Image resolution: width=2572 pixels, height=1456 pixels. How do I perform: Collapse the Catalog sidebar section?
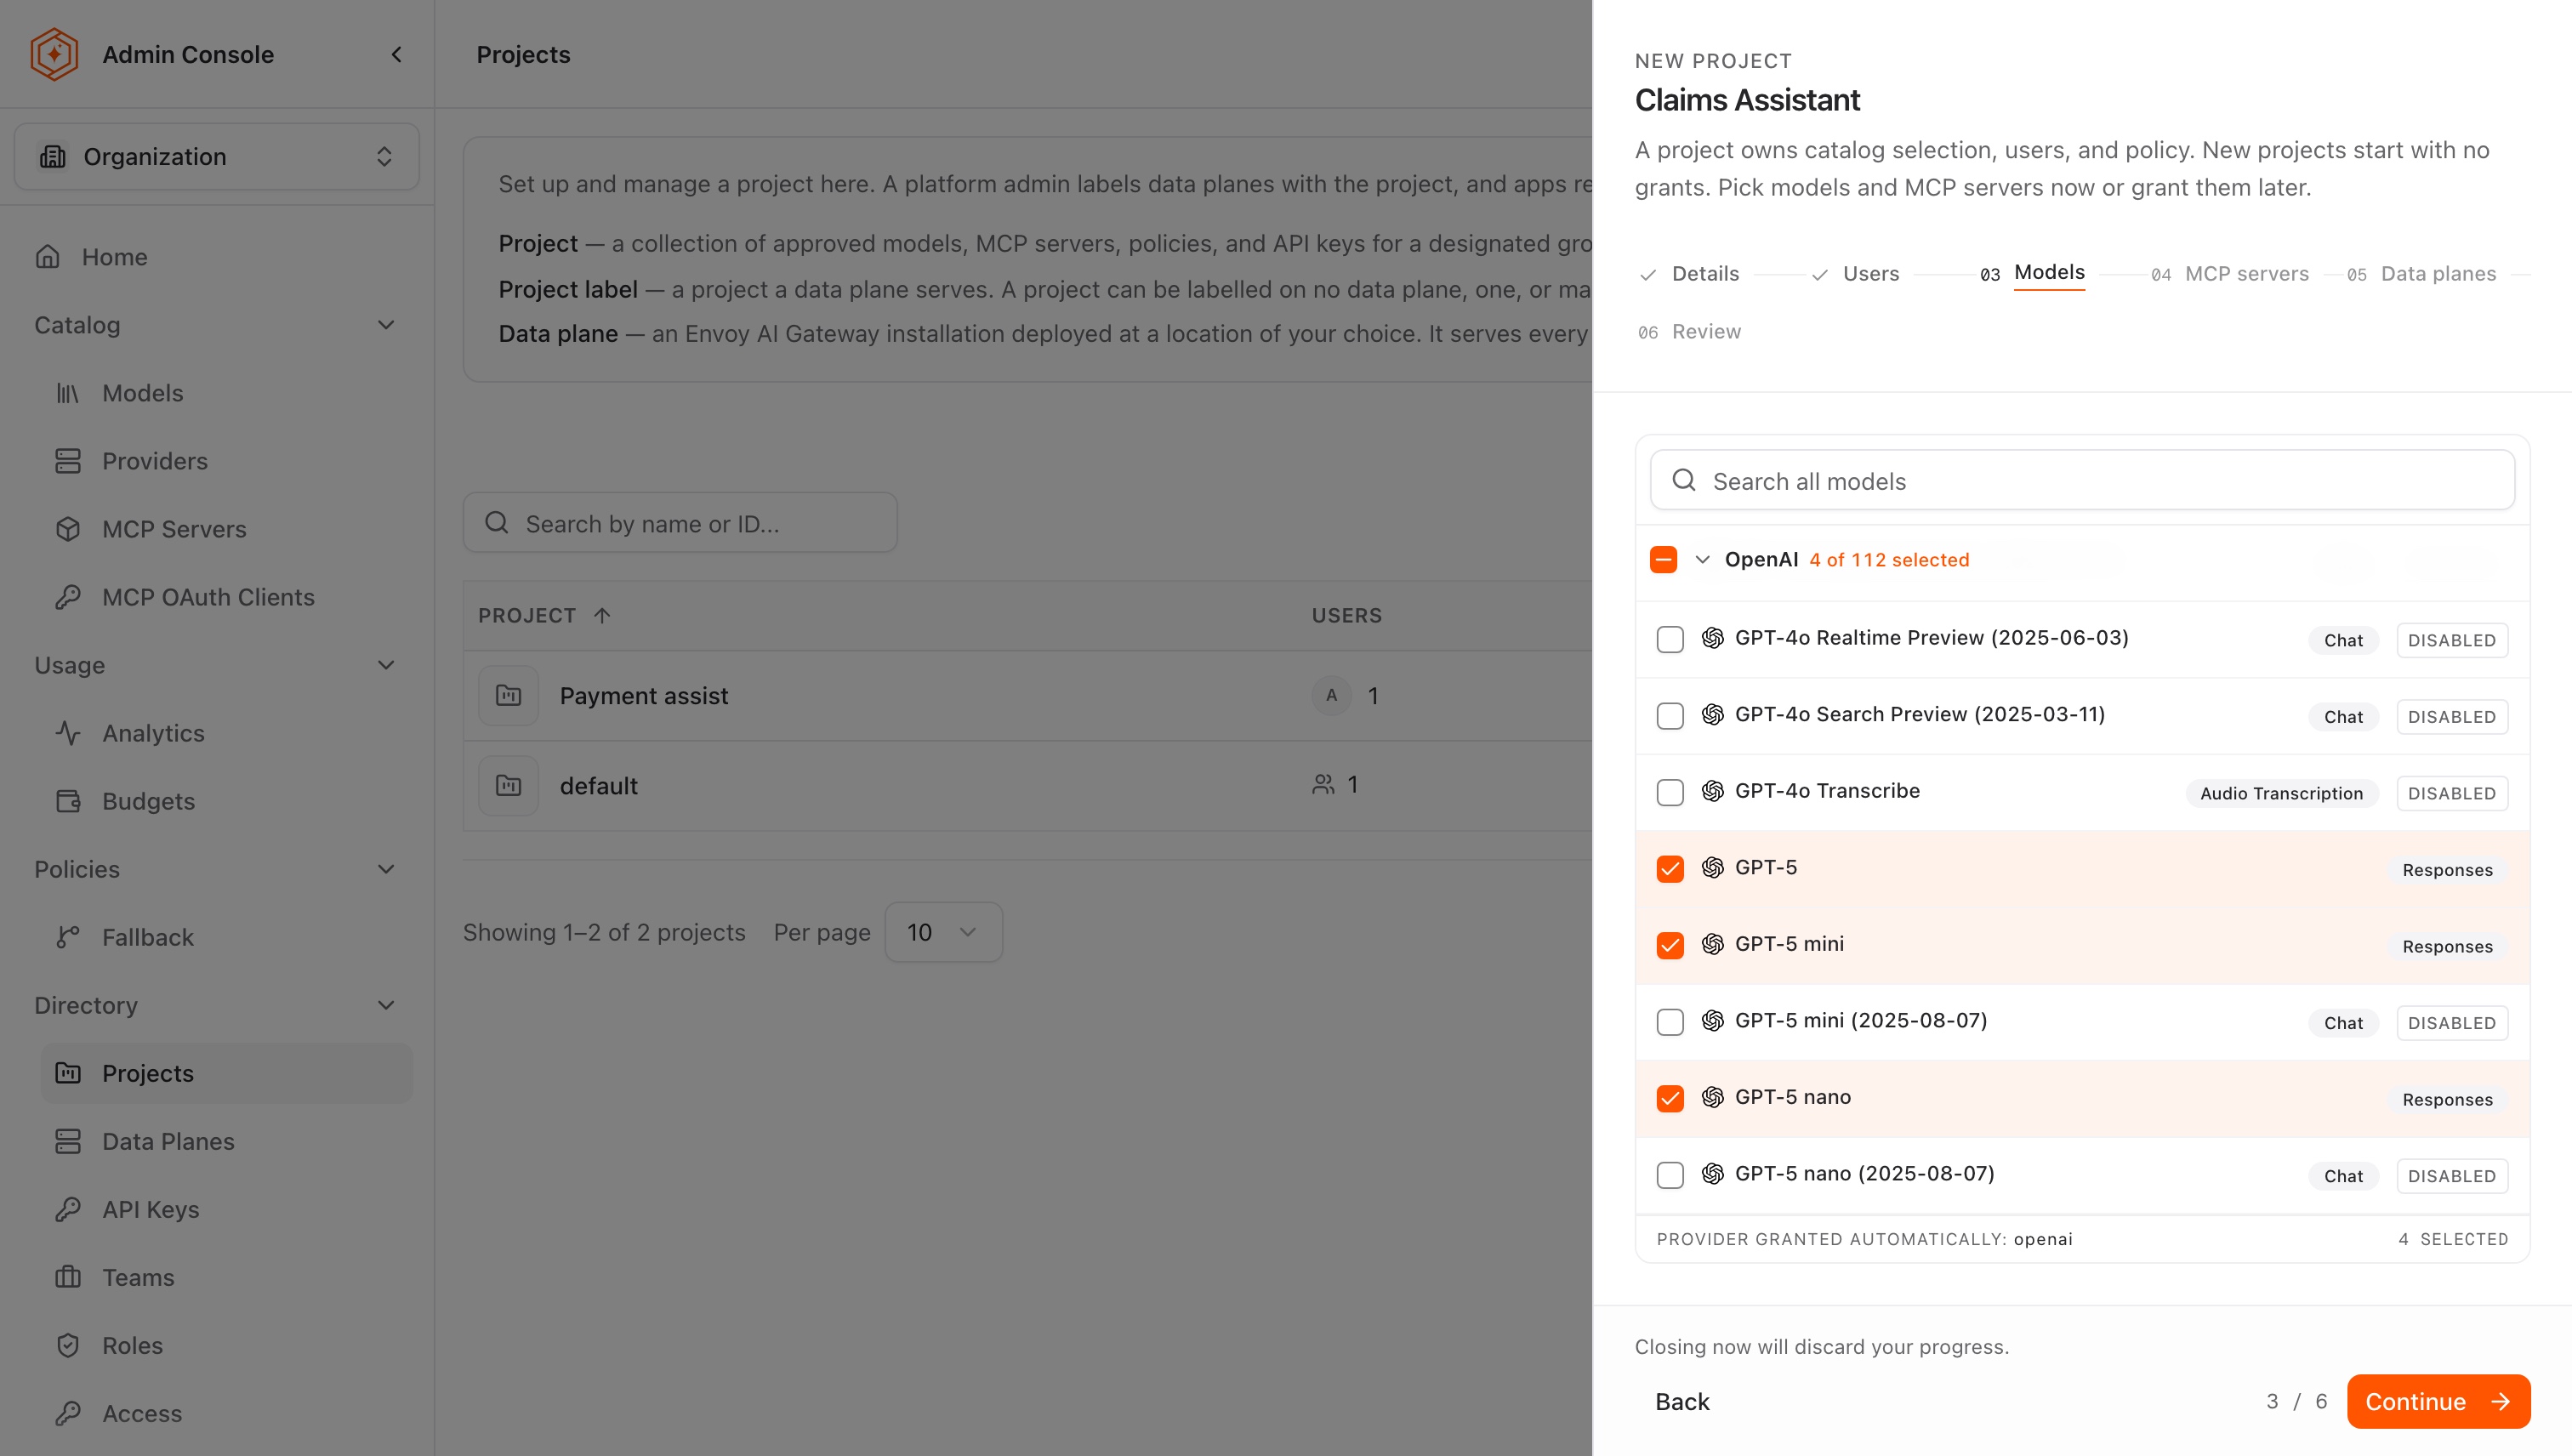[386, 325]
